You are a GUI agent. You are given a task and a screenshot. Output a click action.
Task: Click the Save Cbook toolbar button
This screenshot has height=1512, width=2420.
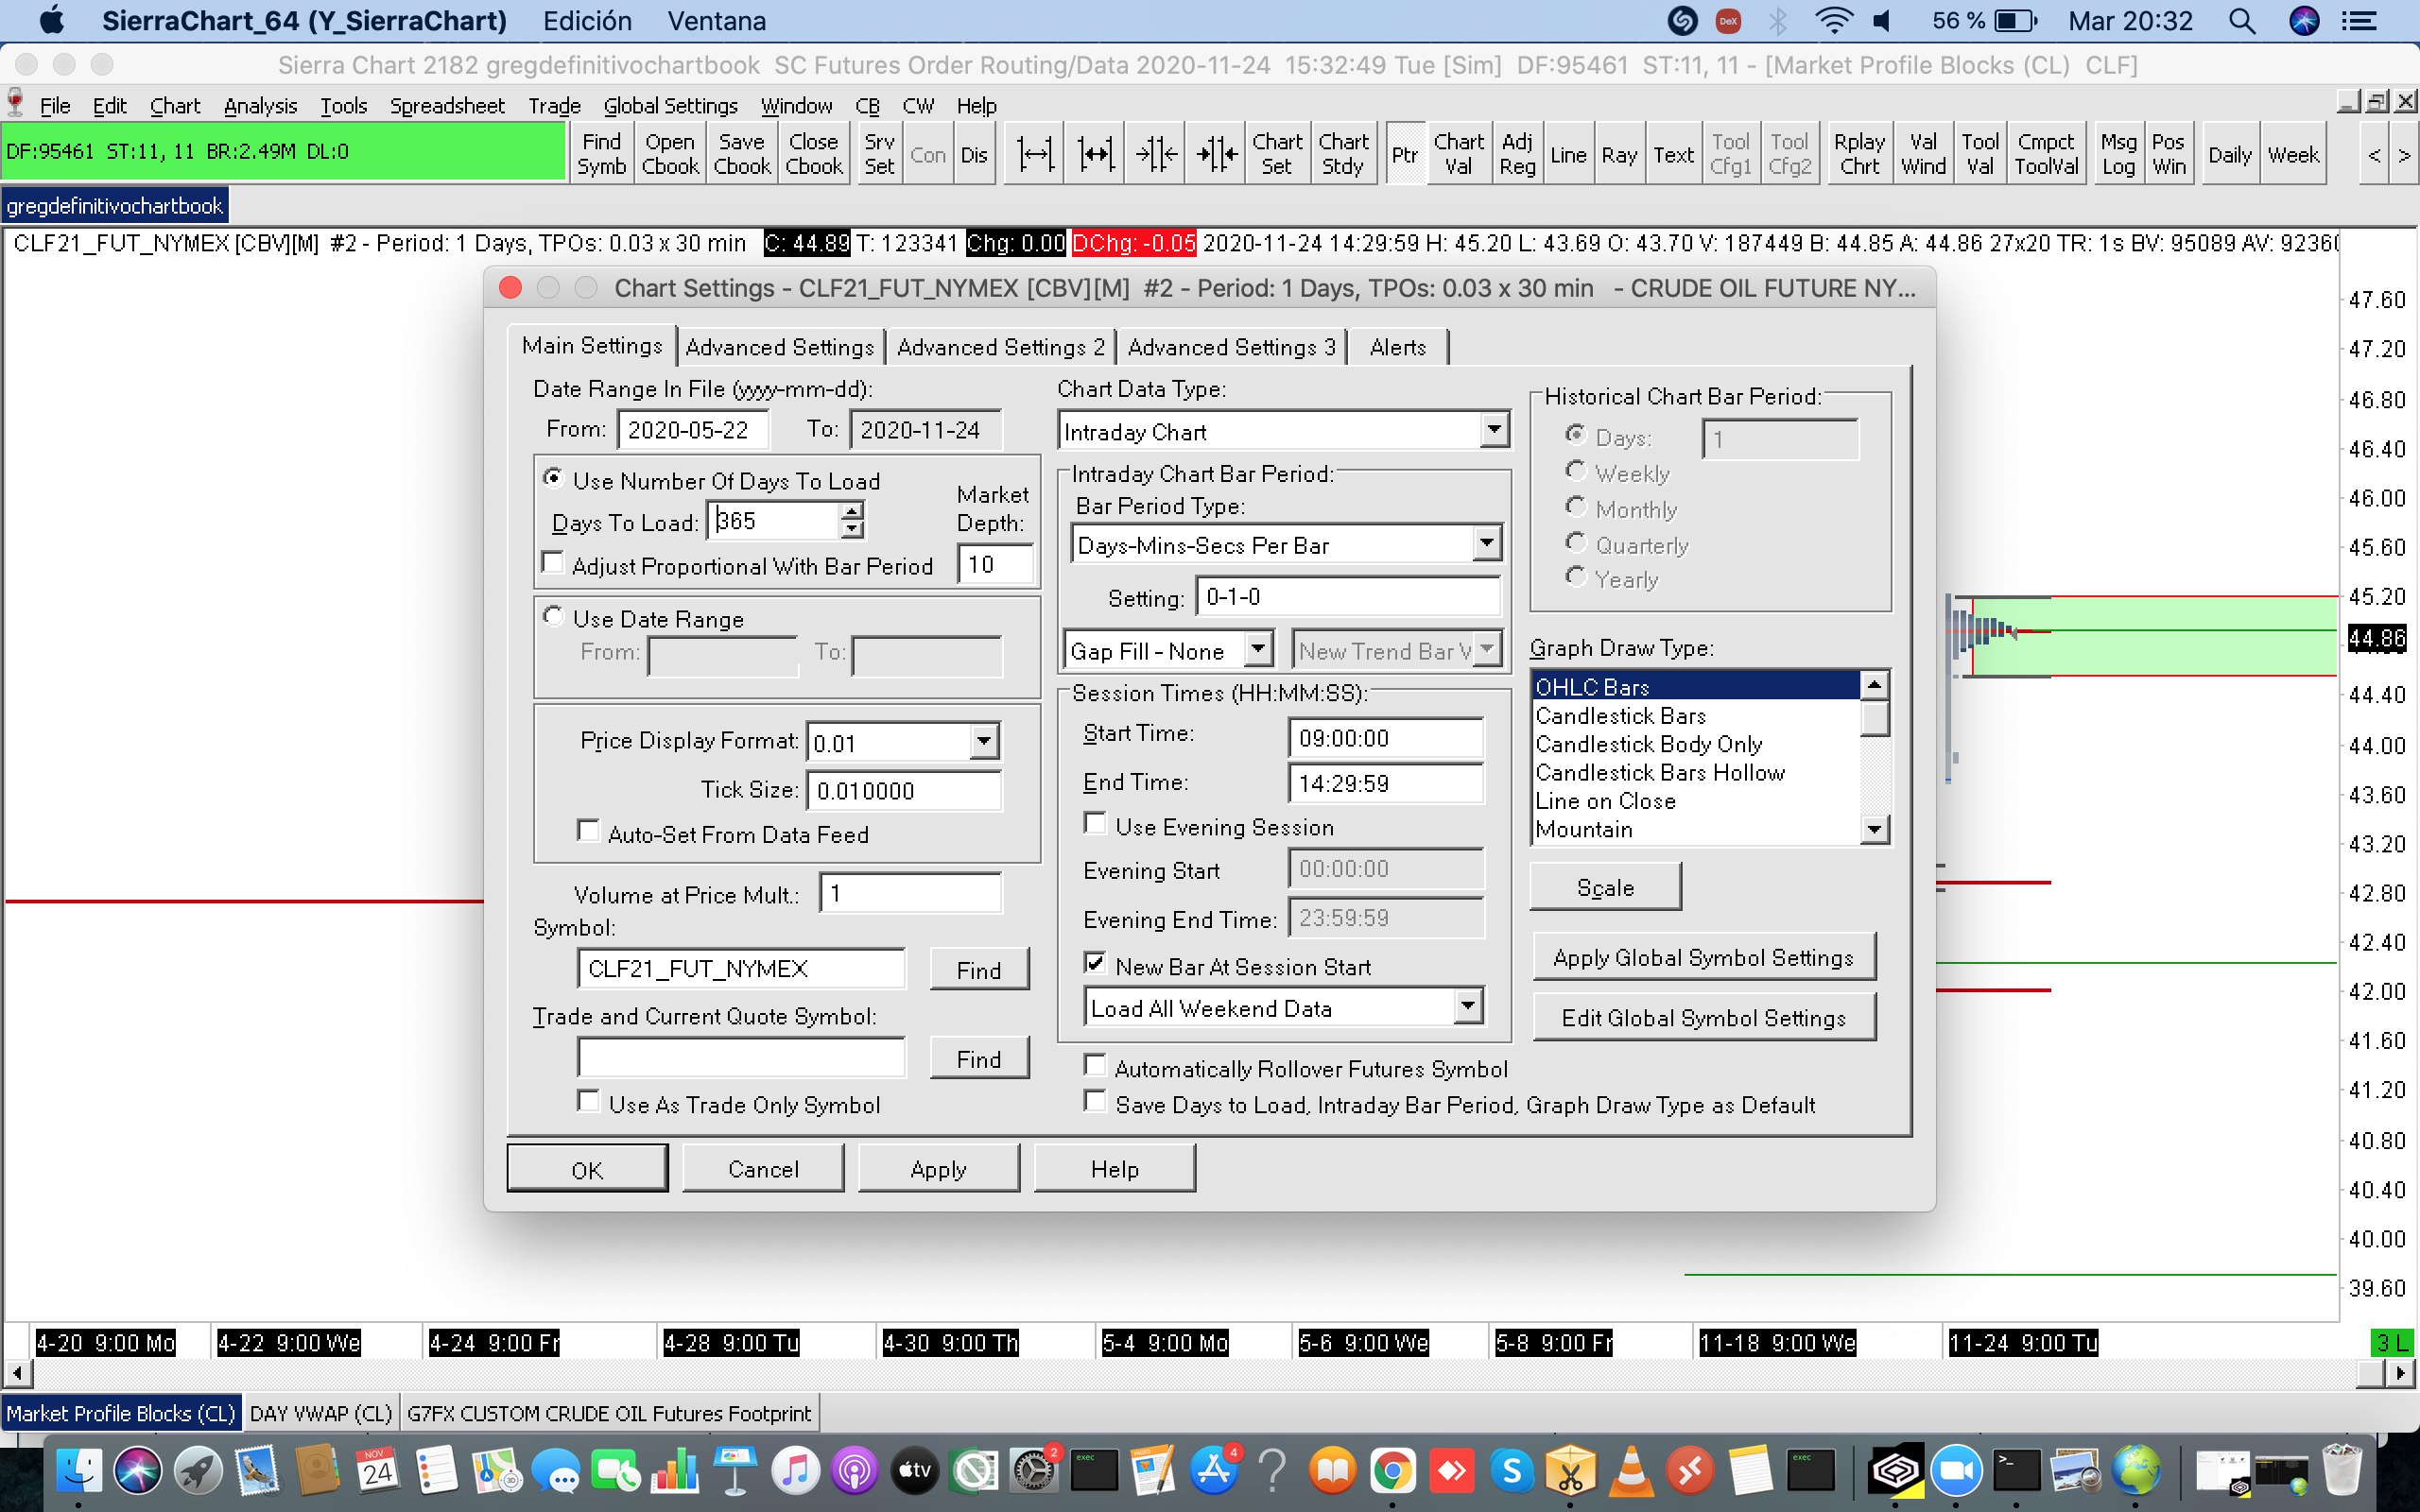[x=741, y=154]
